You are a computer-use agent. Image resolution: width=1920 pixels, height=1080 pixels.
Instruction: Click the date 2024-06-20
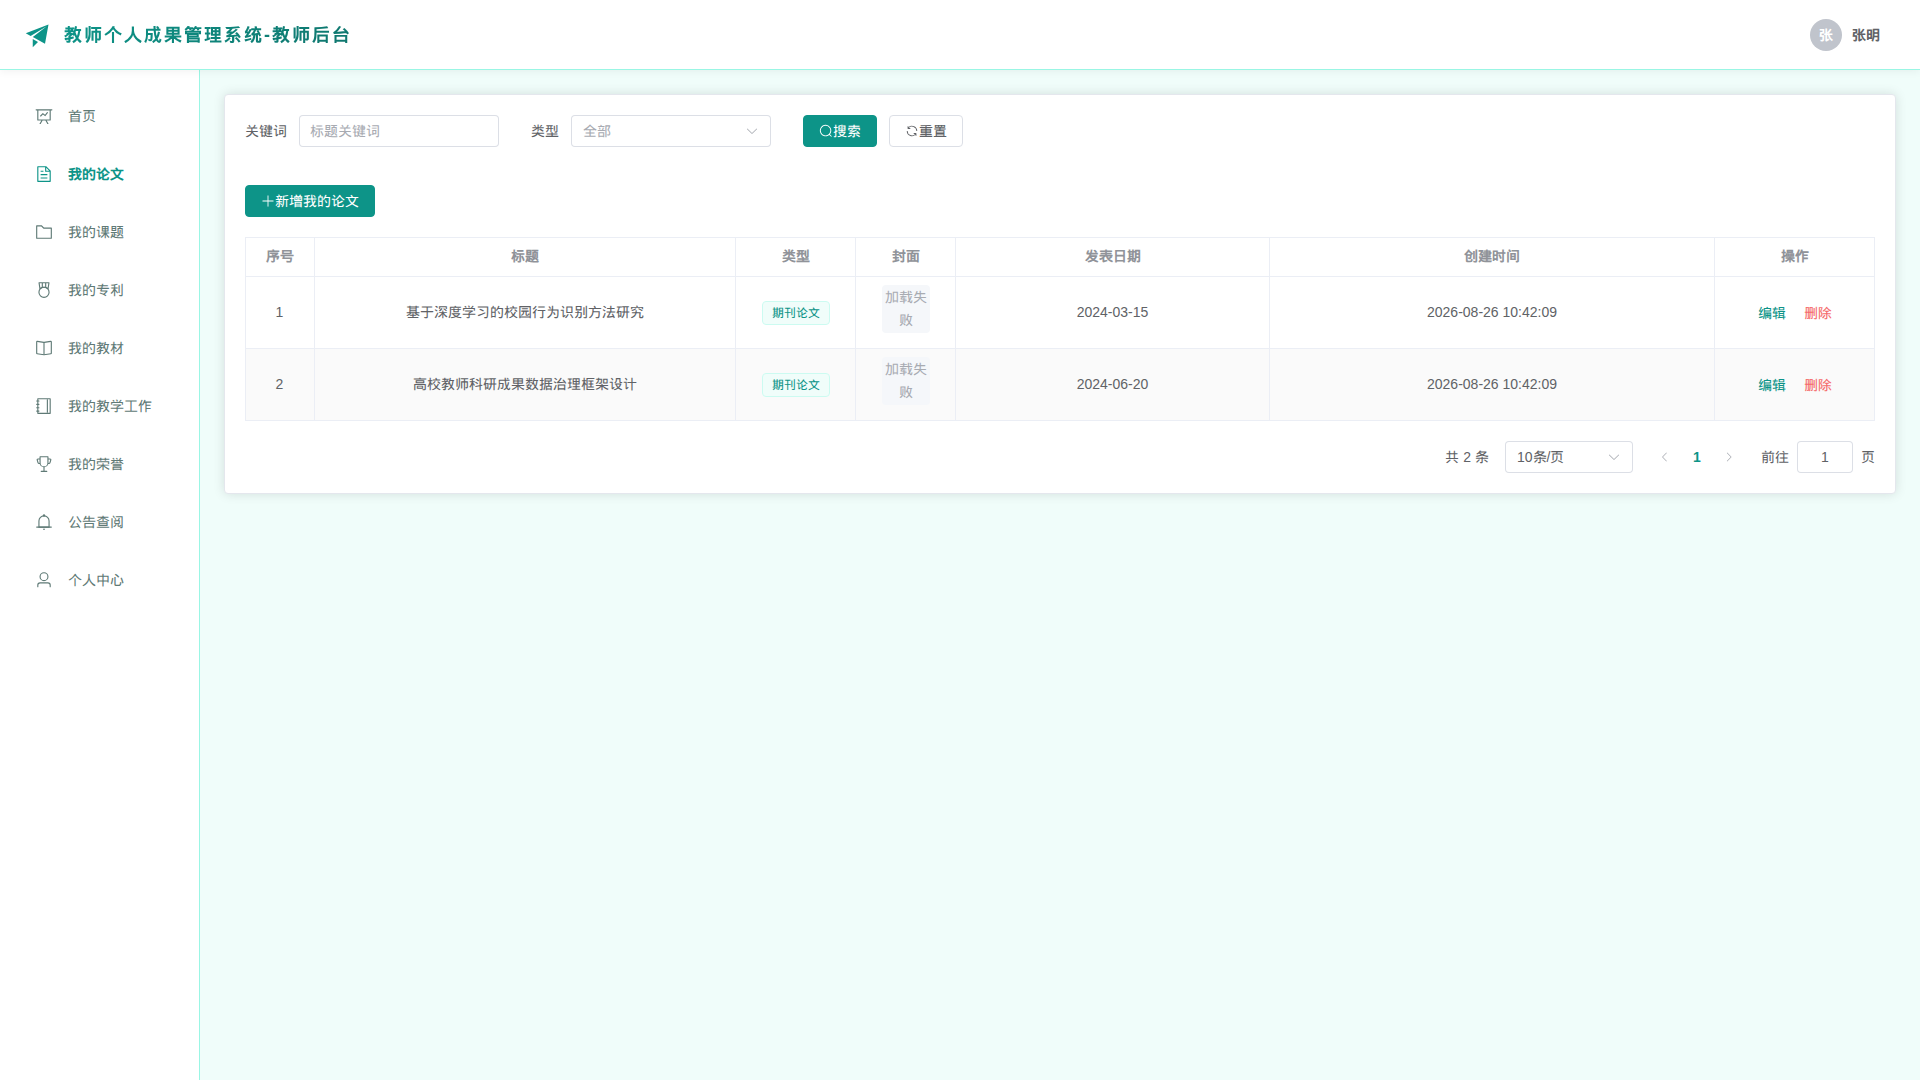(1112, 384)
